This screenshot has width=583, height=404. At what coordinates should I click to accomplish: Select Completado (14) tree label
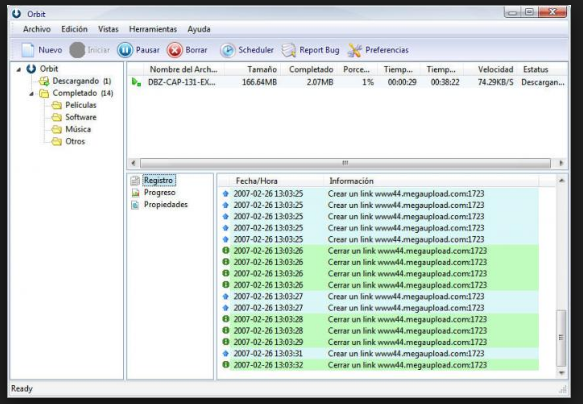pyautogui.click(x=83, y=93)
